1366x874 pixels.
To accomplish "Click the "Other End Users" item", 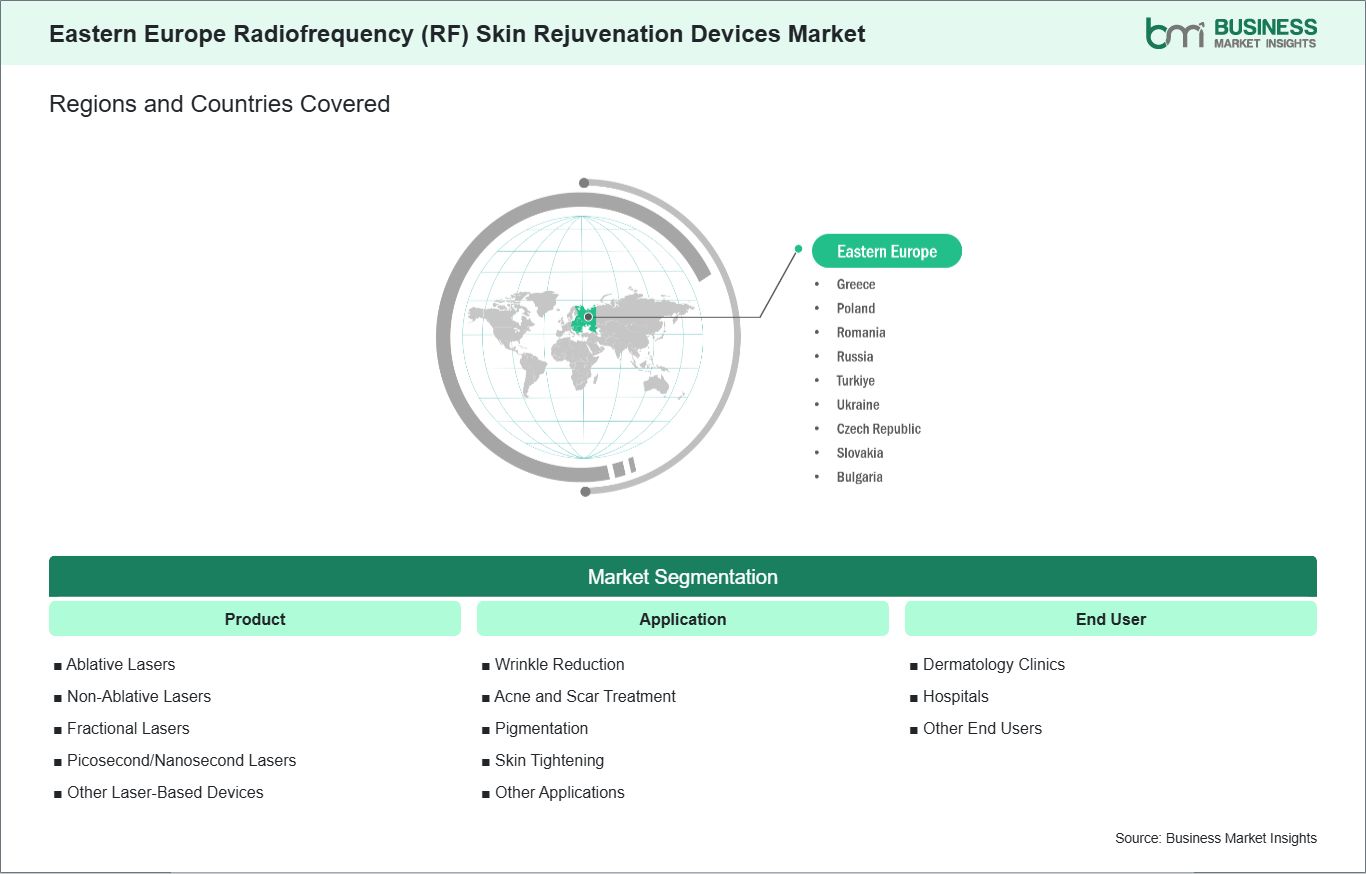I will click(x=982, y=728).
